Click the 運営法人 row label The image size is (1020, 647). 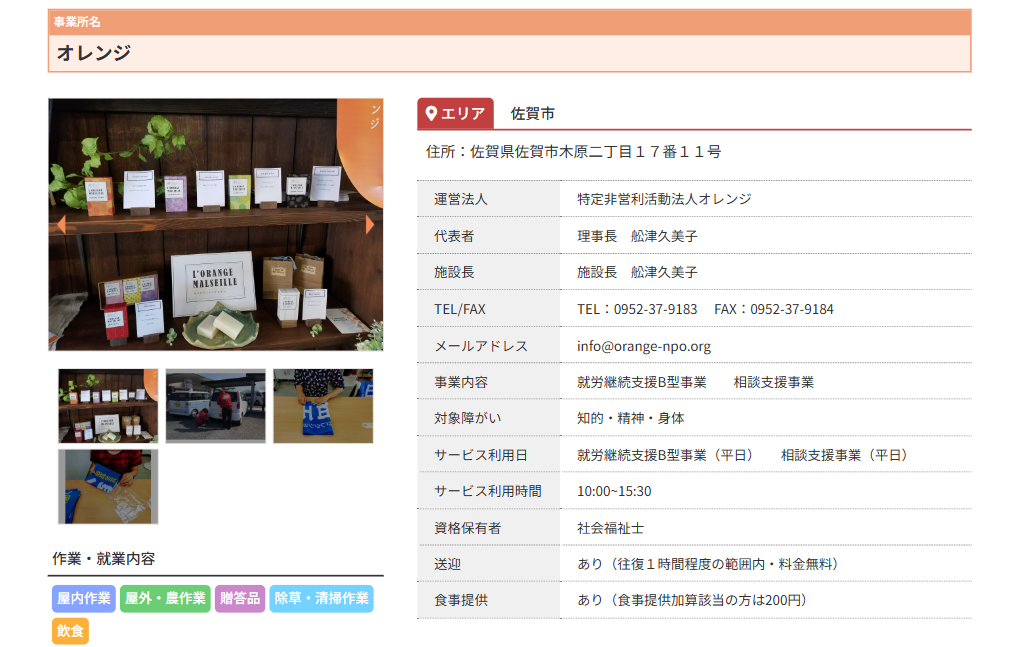pyautogui.click(x=461, y=199)
